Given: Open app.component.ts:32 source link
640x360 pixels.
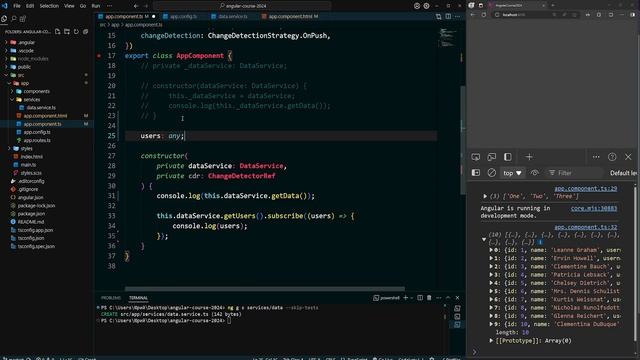Looking at the screenshot, I should pyautogui.click(x=585, y=227).
